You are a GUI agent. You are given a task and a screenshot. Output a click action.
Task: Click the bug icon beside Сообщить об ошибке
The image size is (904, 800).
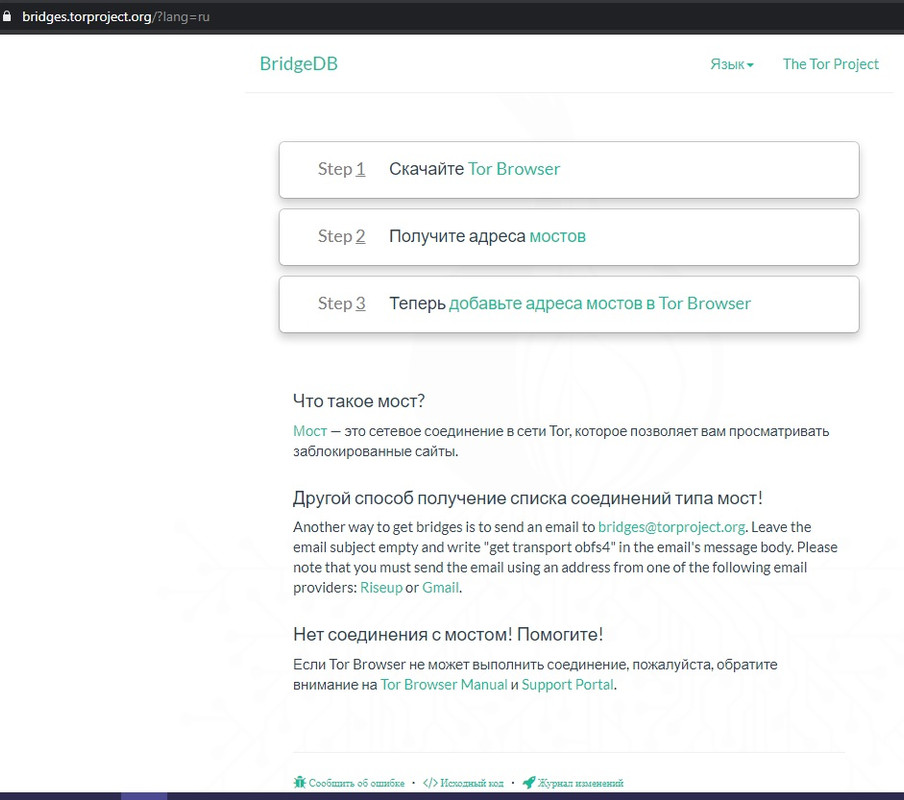[x=300, y=782]
